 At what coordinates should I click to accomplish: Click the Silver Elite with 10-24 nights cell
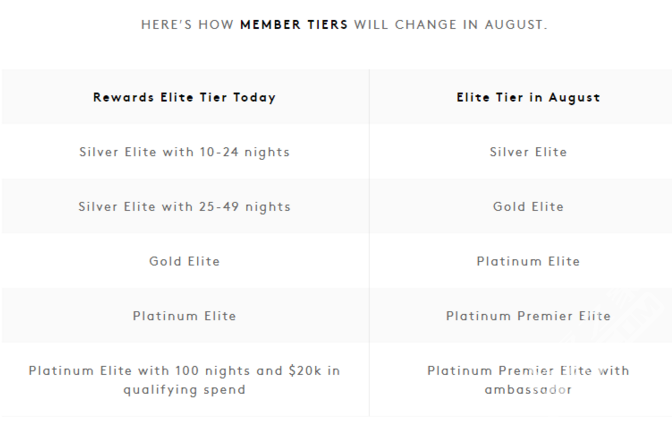click(x=185, y=152)
